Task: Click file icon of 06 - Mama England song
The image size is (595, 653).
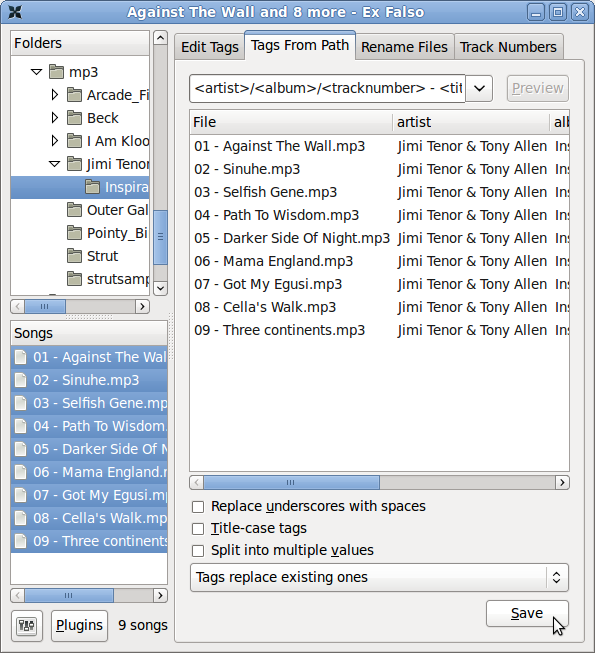Action: (20, 472)
